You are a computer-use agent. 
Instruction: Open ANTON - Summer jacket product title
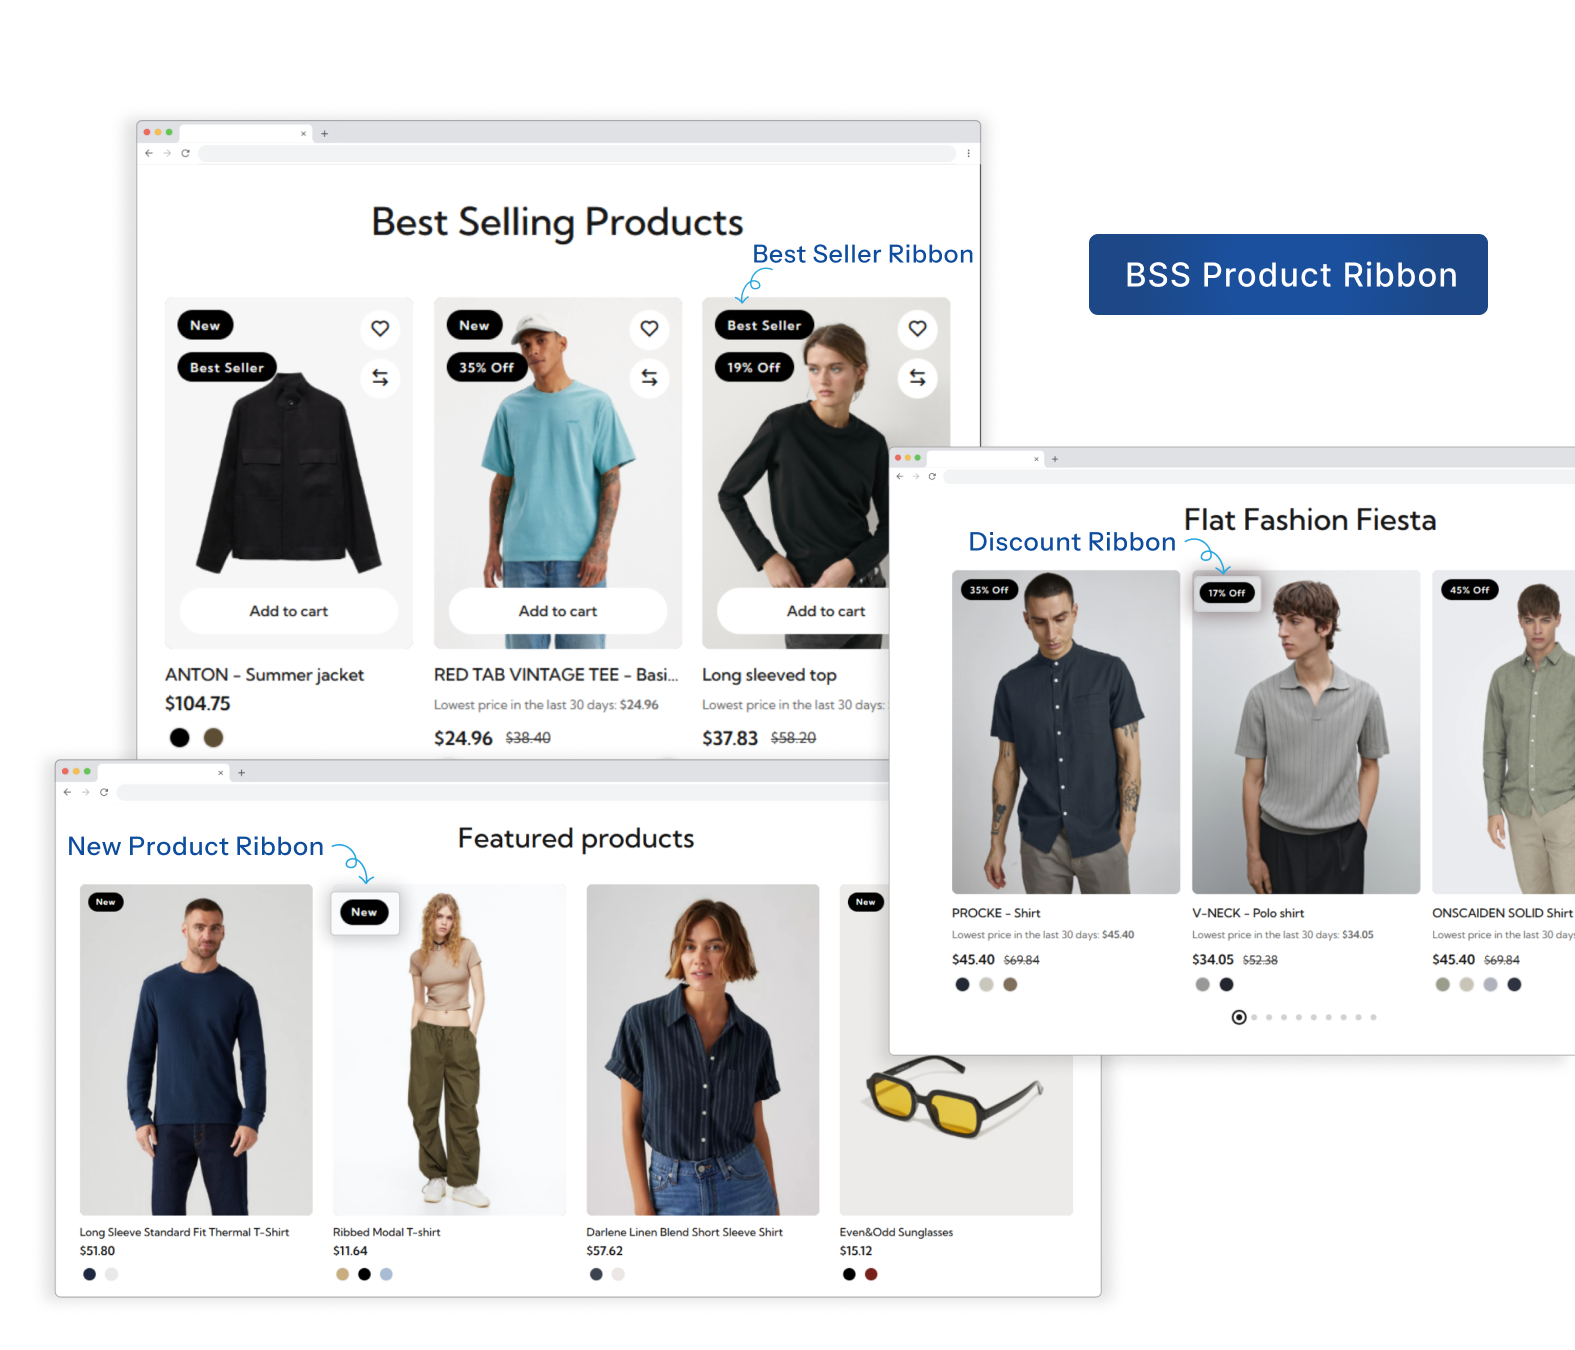point(264,675)
